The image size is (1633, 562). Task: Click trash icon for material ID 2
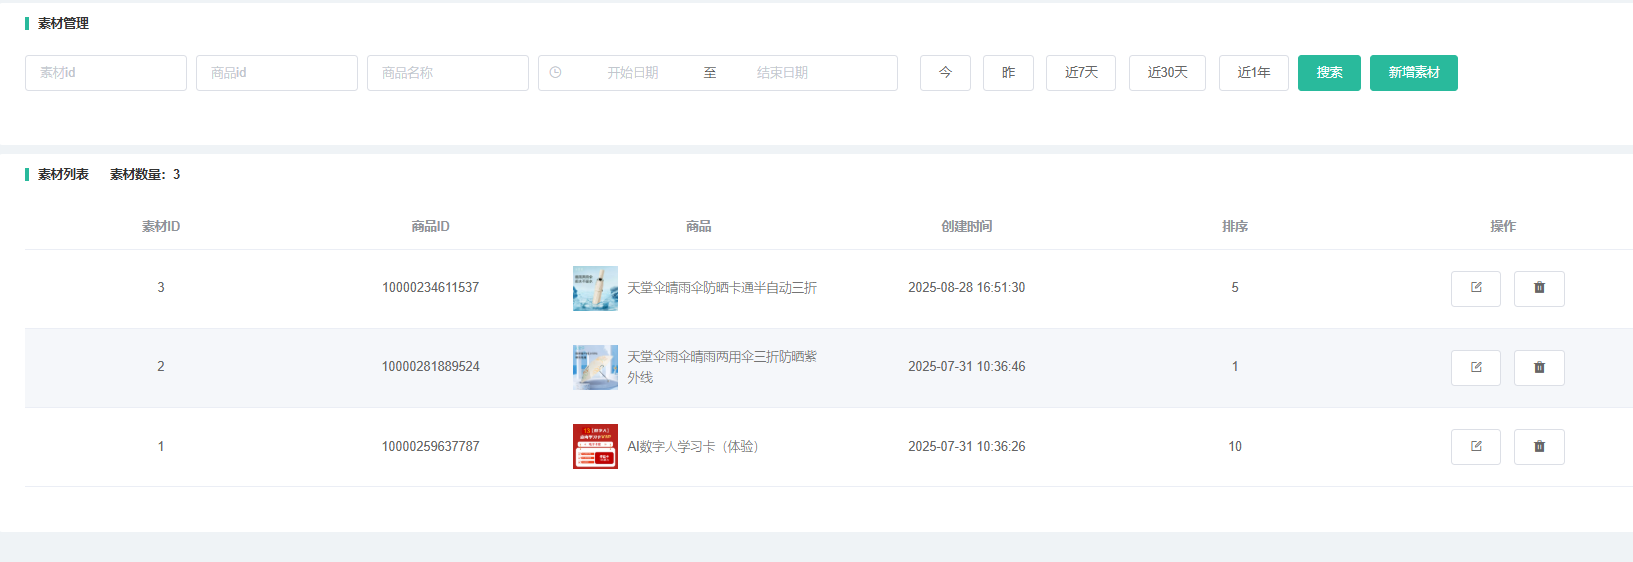click(1539, 367)
